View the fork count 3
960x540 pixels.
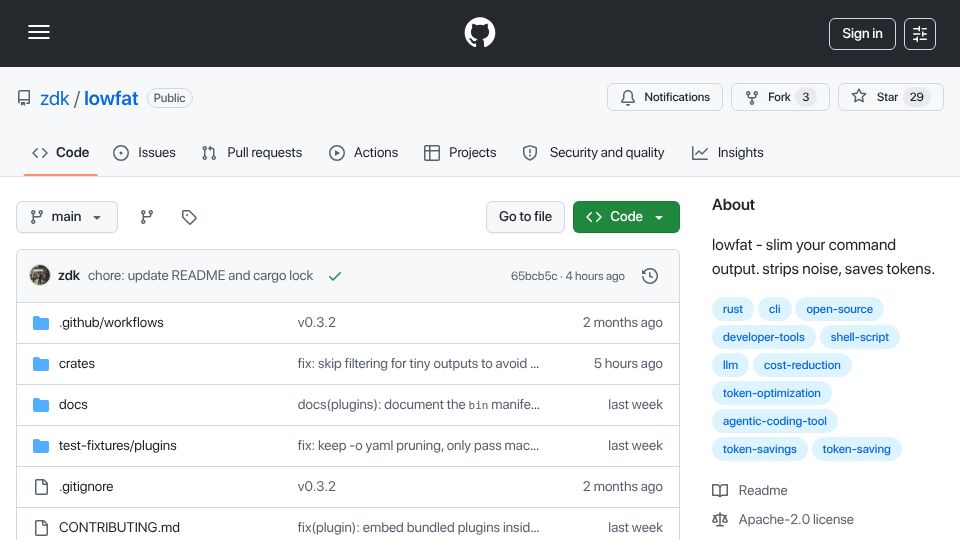point(806,97)
